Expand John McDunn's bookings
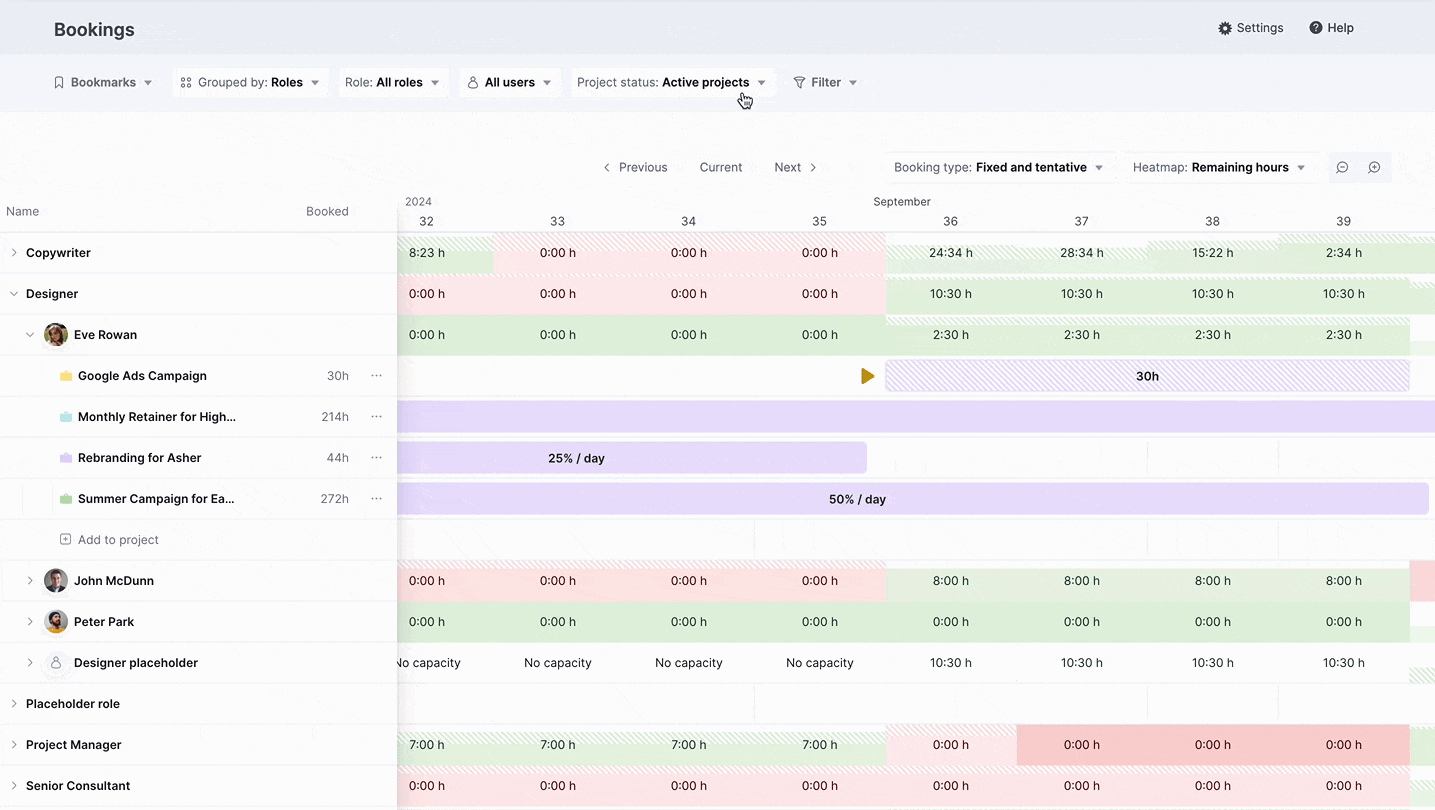 (x=30, y=581)
